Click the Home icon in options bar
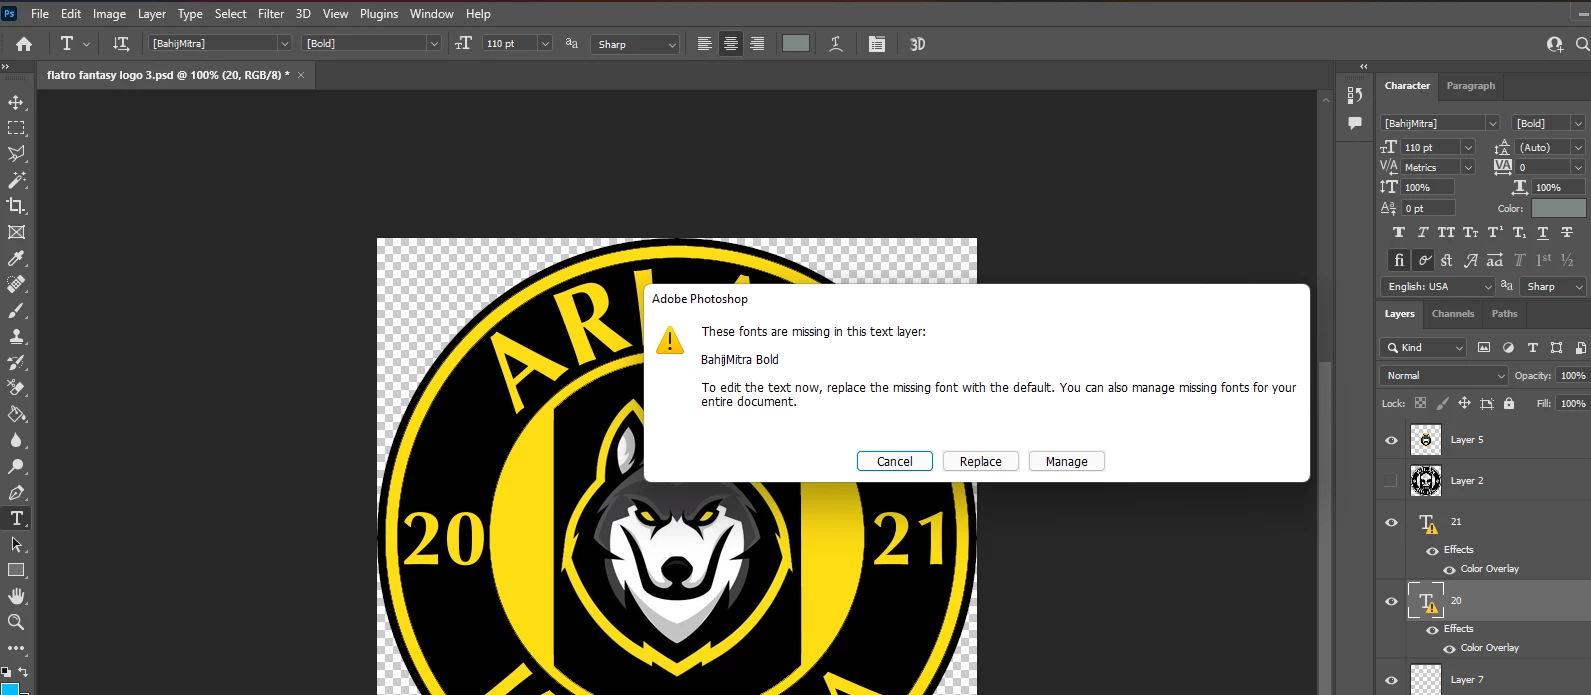 pyautogui.click(x=24, y=44)
